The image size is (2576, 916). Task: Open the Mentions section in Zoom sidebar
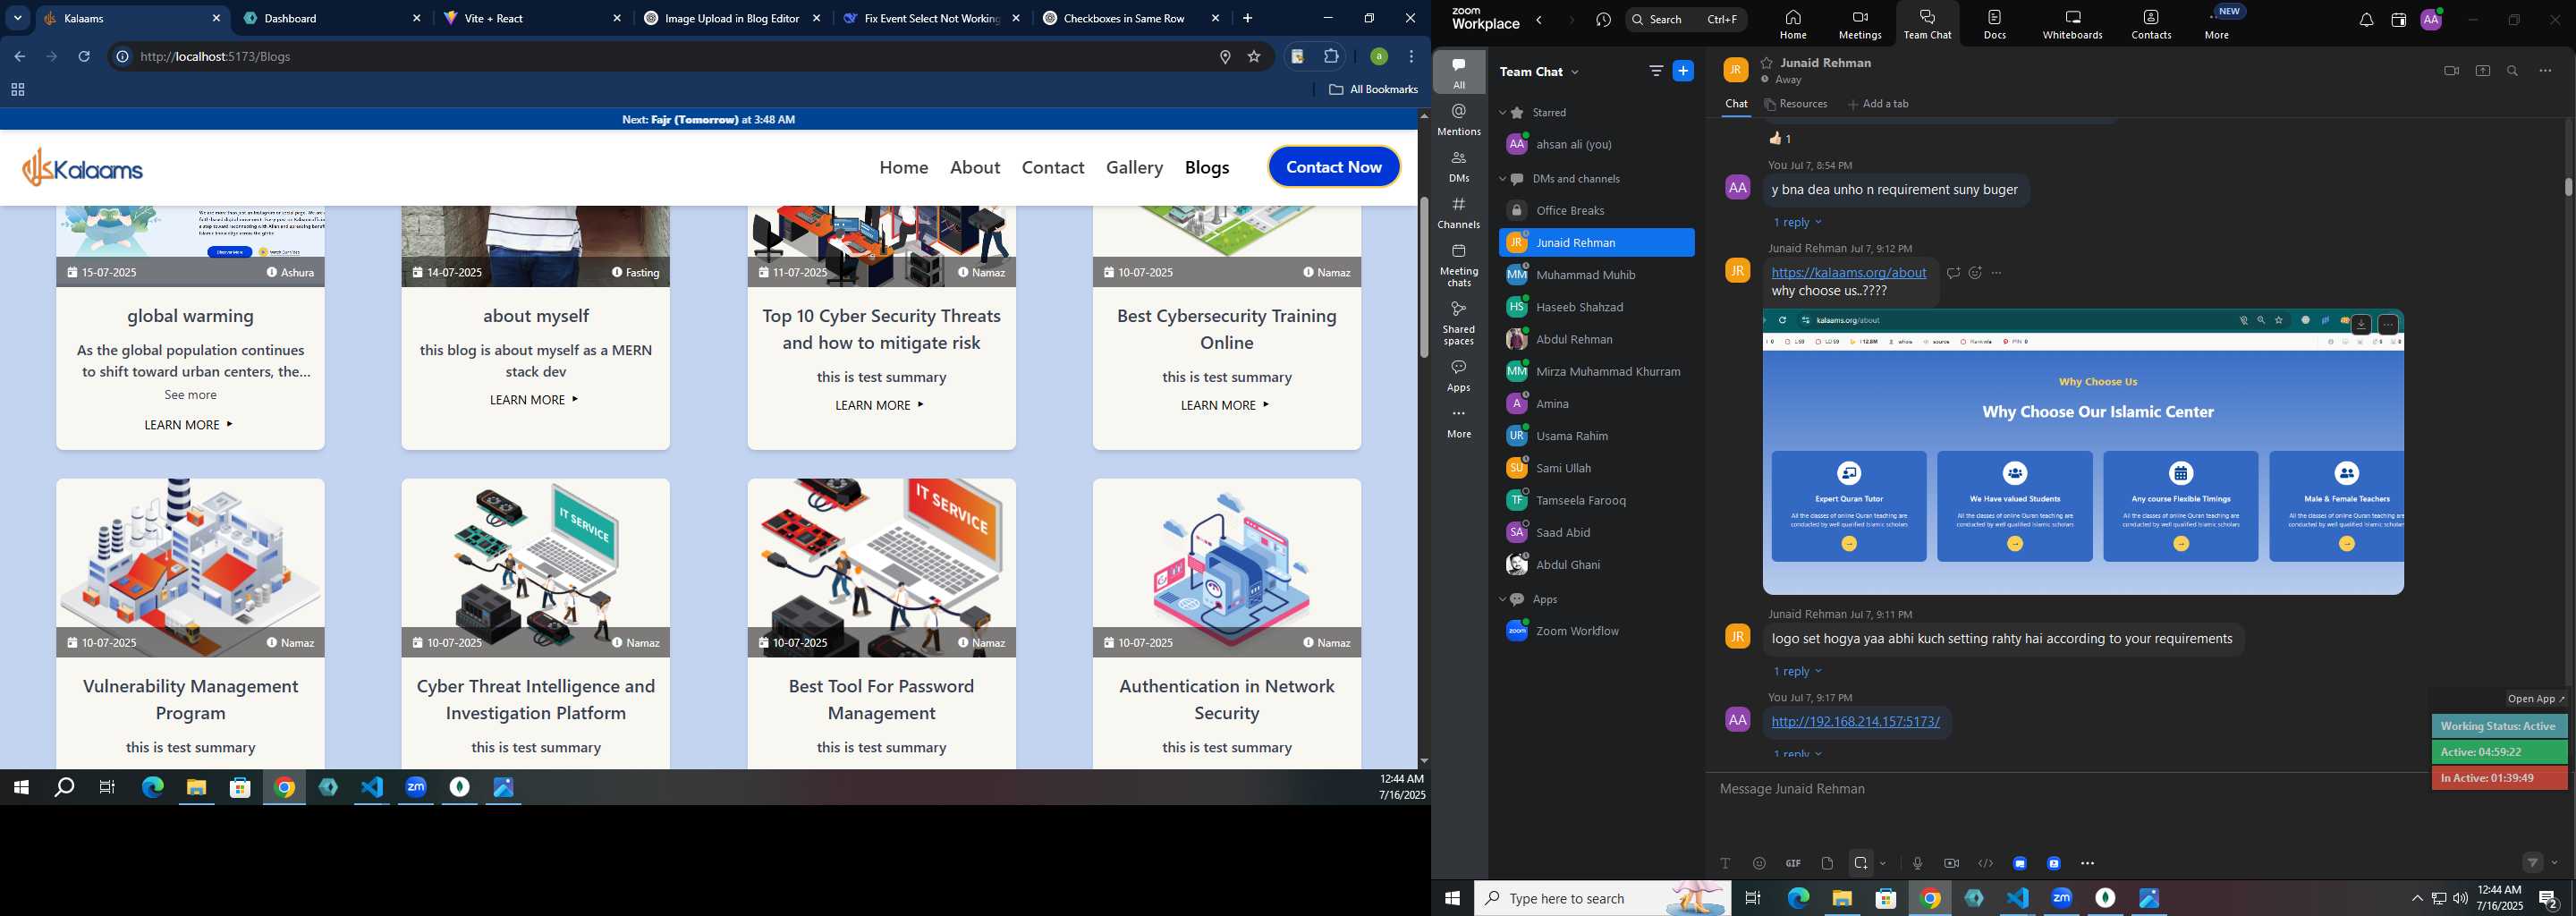coord(1459,119)
